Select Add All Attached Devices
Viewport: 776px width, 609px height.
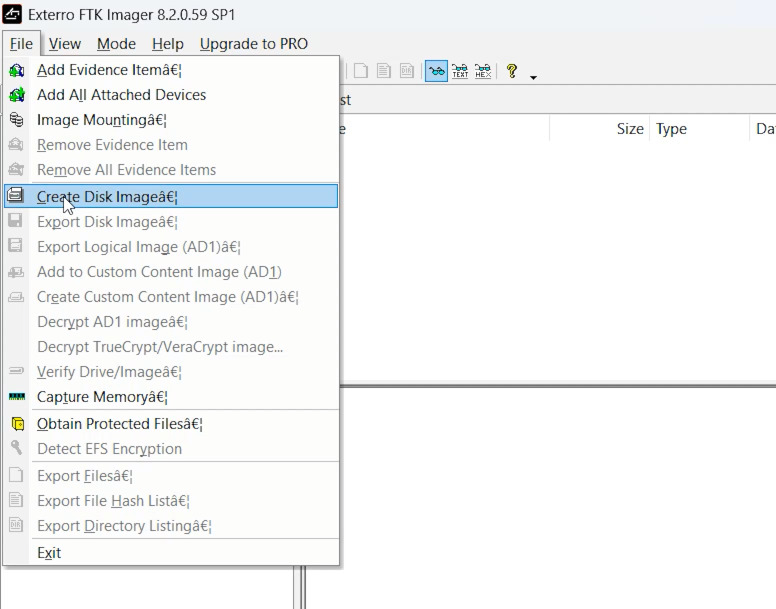[171, 95]
